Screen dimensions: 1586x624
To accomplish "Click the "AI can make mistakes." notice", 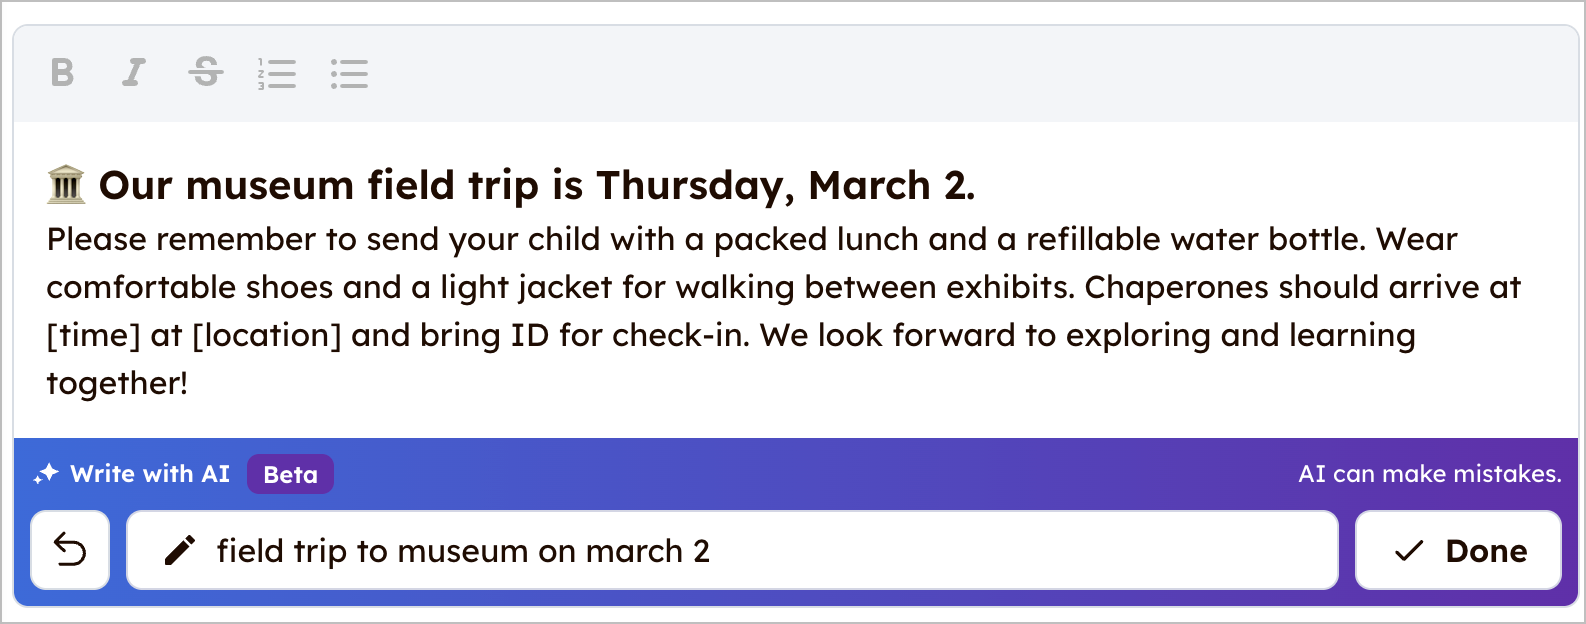I will (1429, 474).
